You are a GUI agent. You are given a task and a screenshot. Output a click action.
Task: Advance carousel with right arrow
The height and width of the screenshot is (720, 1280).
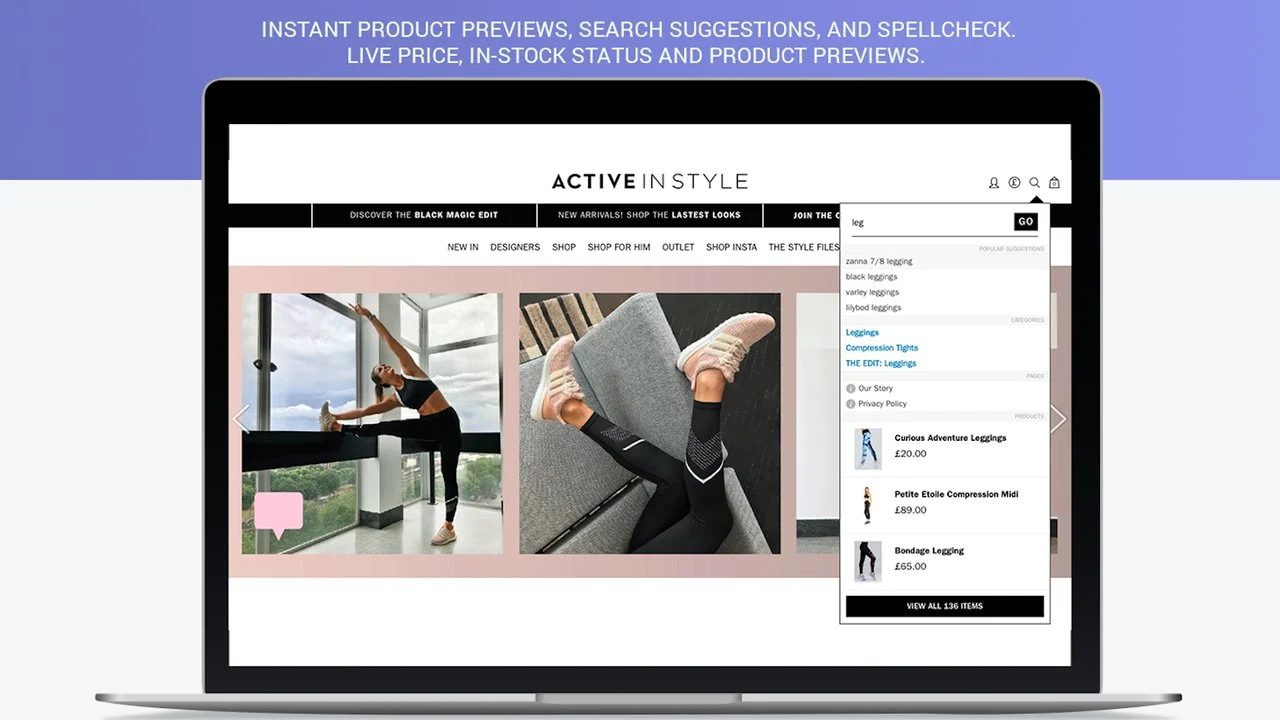pyautogui.click(x=1059, y=419)
